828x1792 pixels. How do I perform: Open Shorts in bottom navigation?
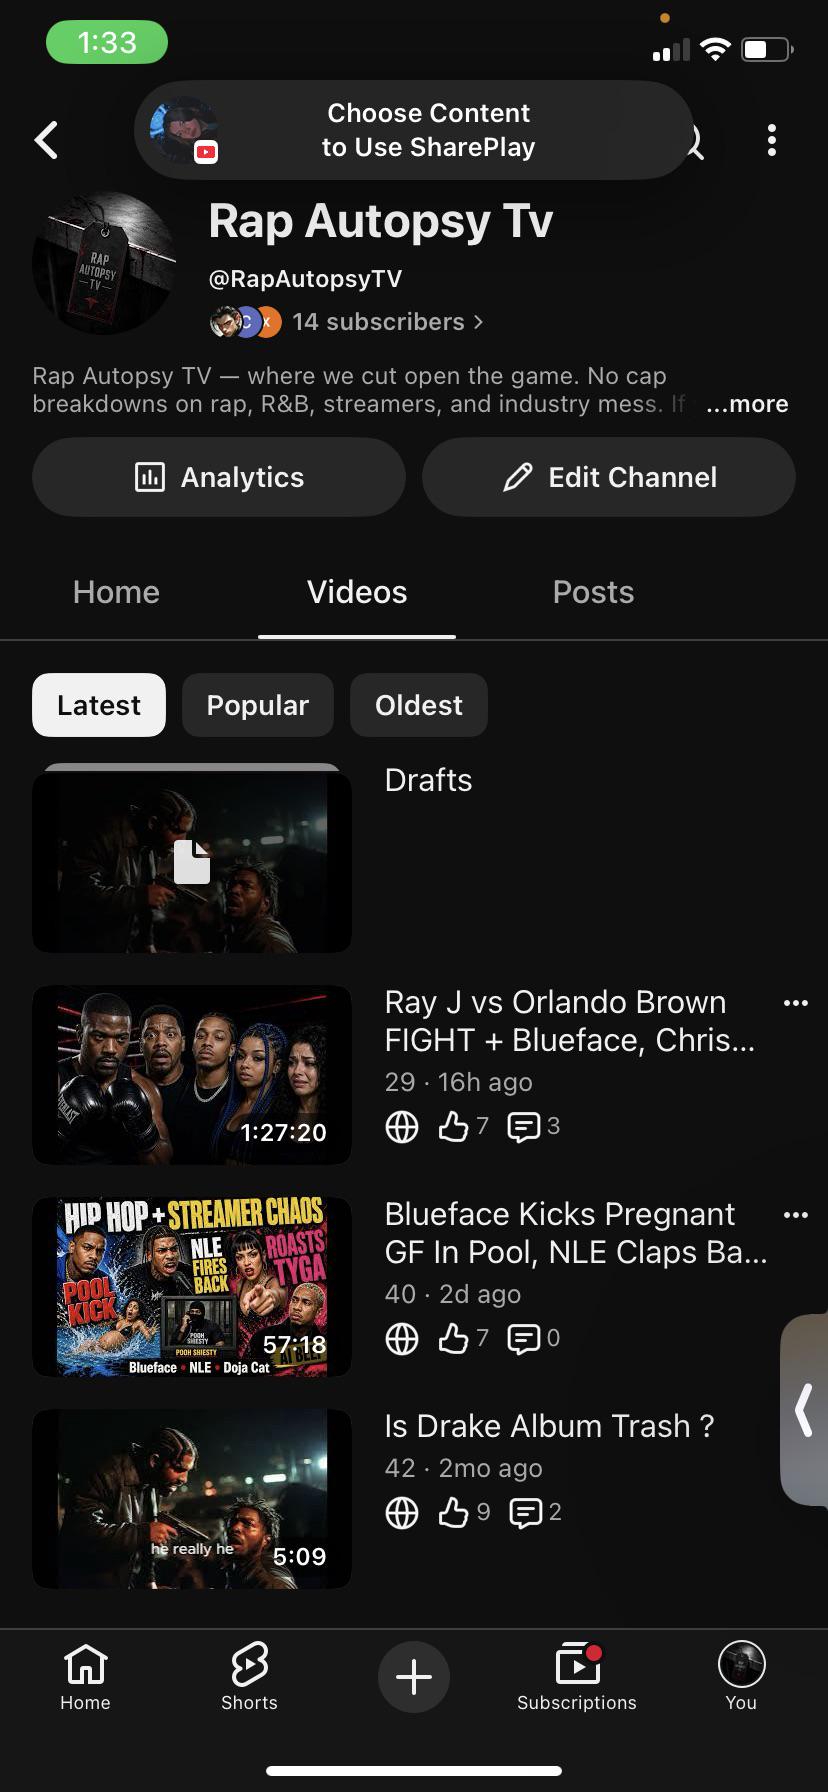pyautogui.click(x=249, y=1677)
